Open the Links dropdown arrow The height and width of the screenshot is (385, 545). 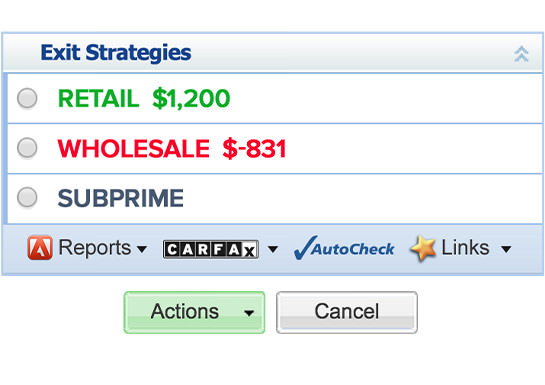coord(506,249)
